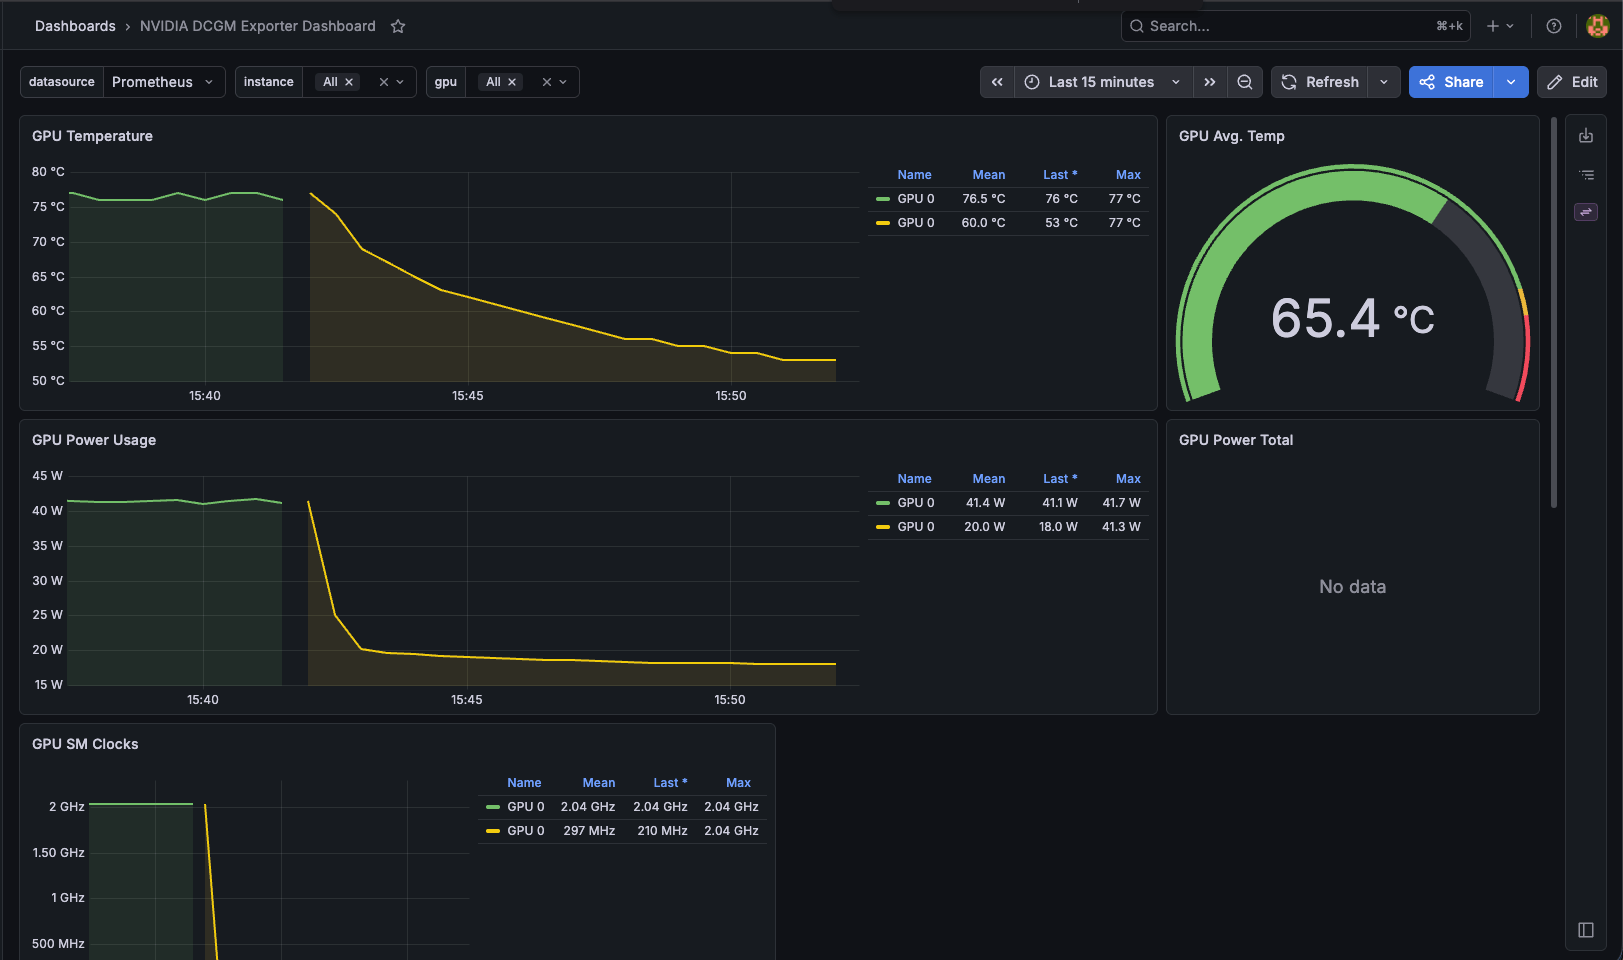Toggle GPU 0 series with mean 20.0 W
The image size is (1623, 960).
(x=916, y=527)
